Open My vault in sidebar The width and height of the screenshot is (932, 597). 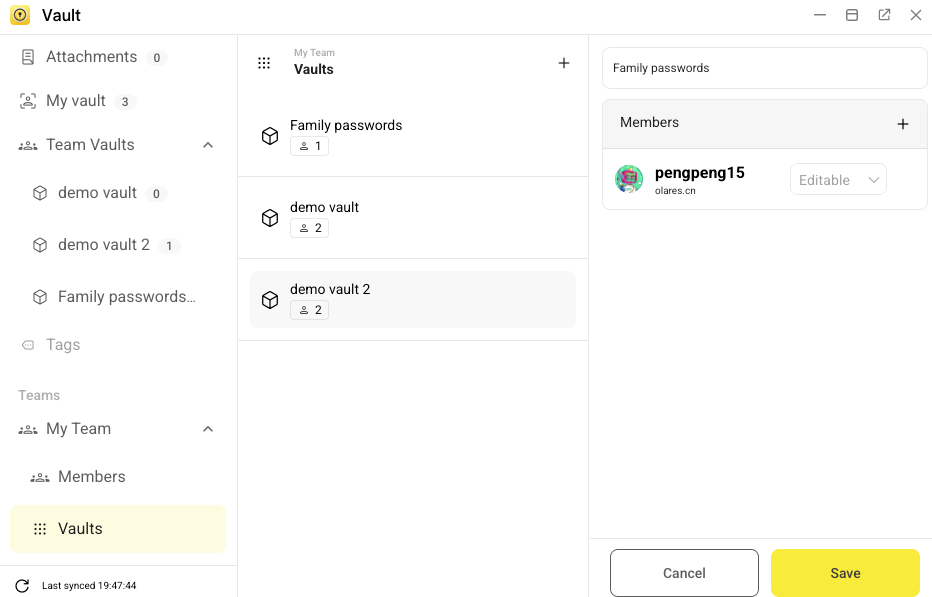(x=76, y=101)
